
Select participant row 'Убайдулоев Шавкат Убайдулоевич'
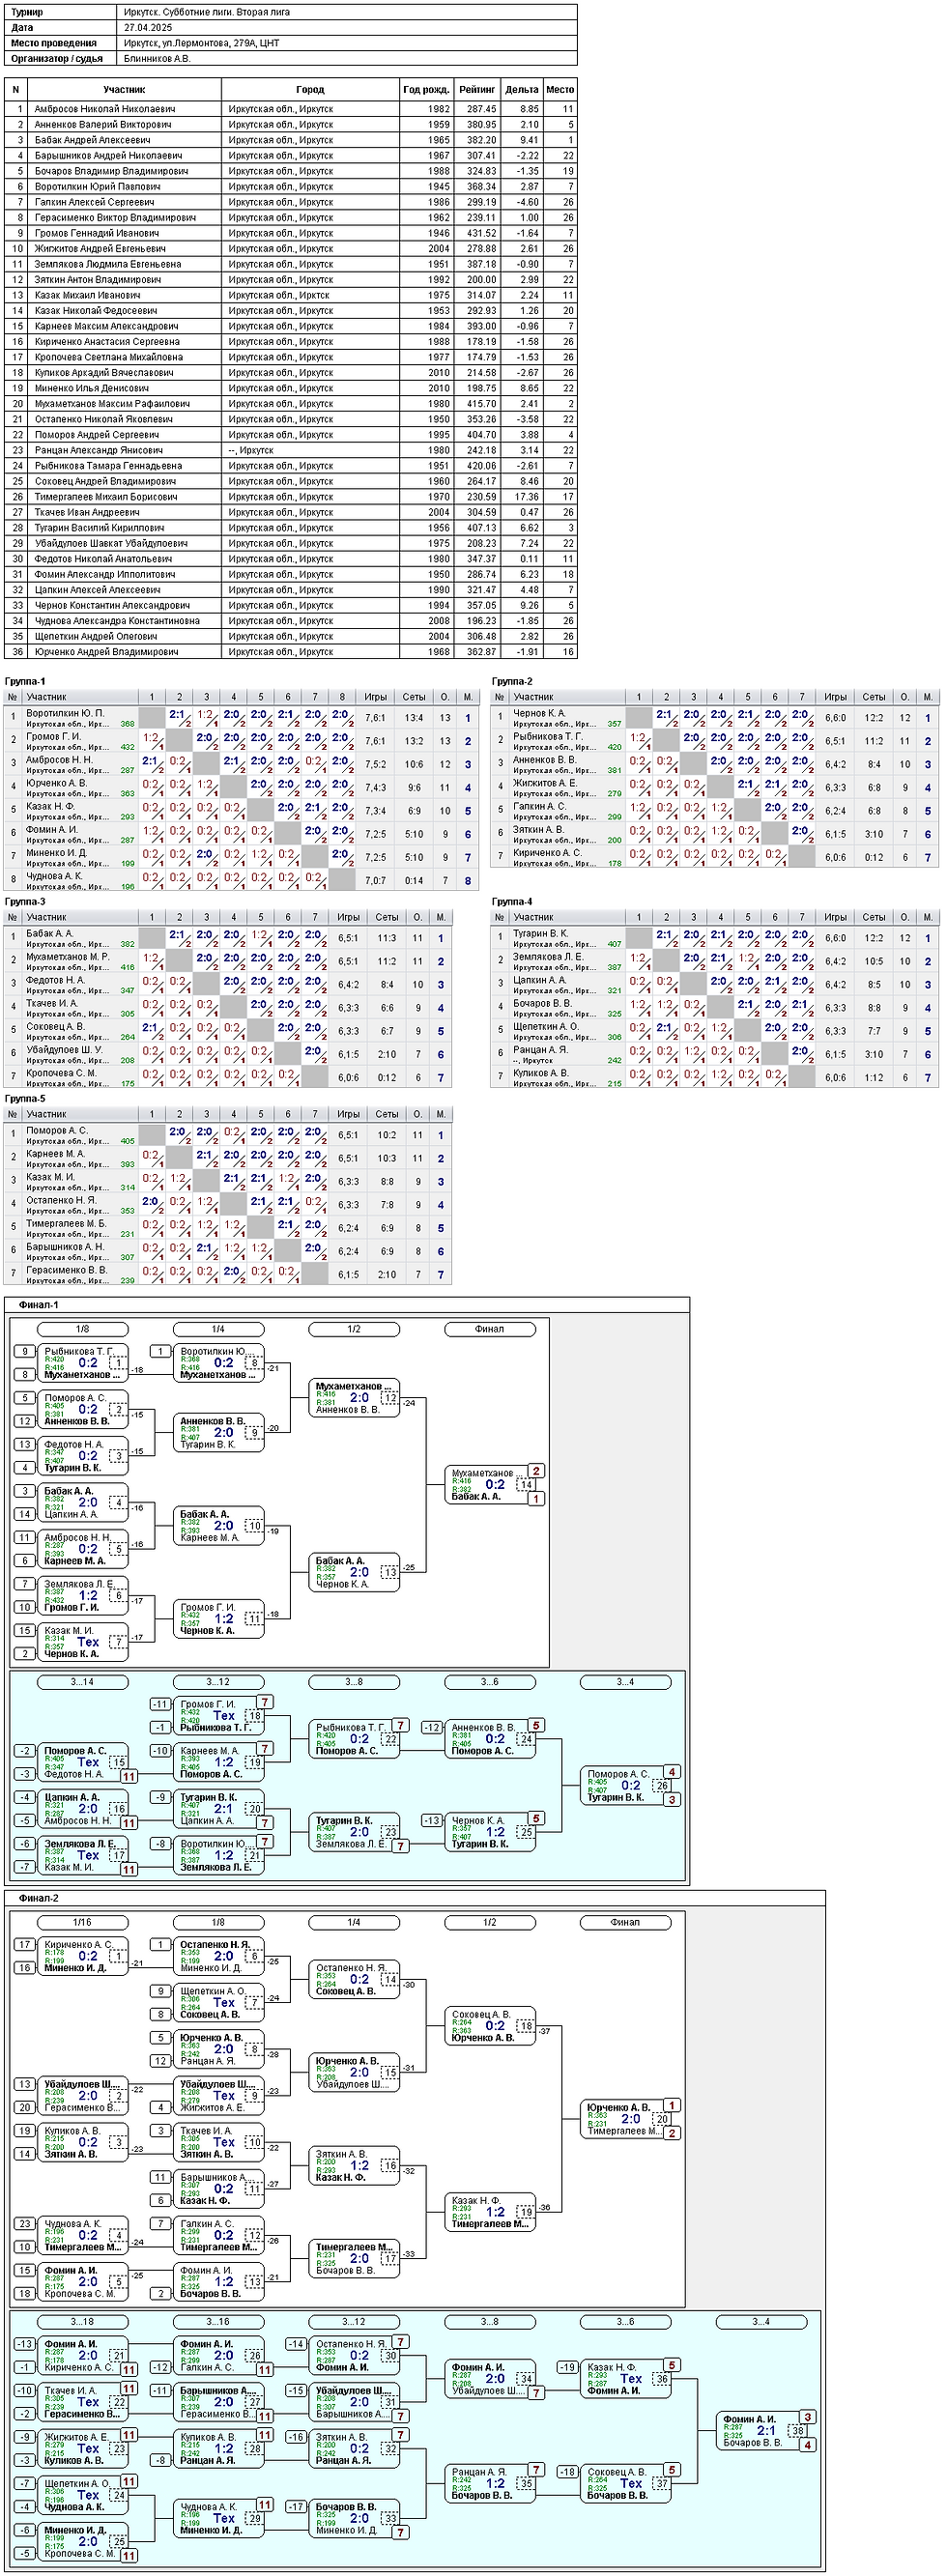(x=291, y=543)
